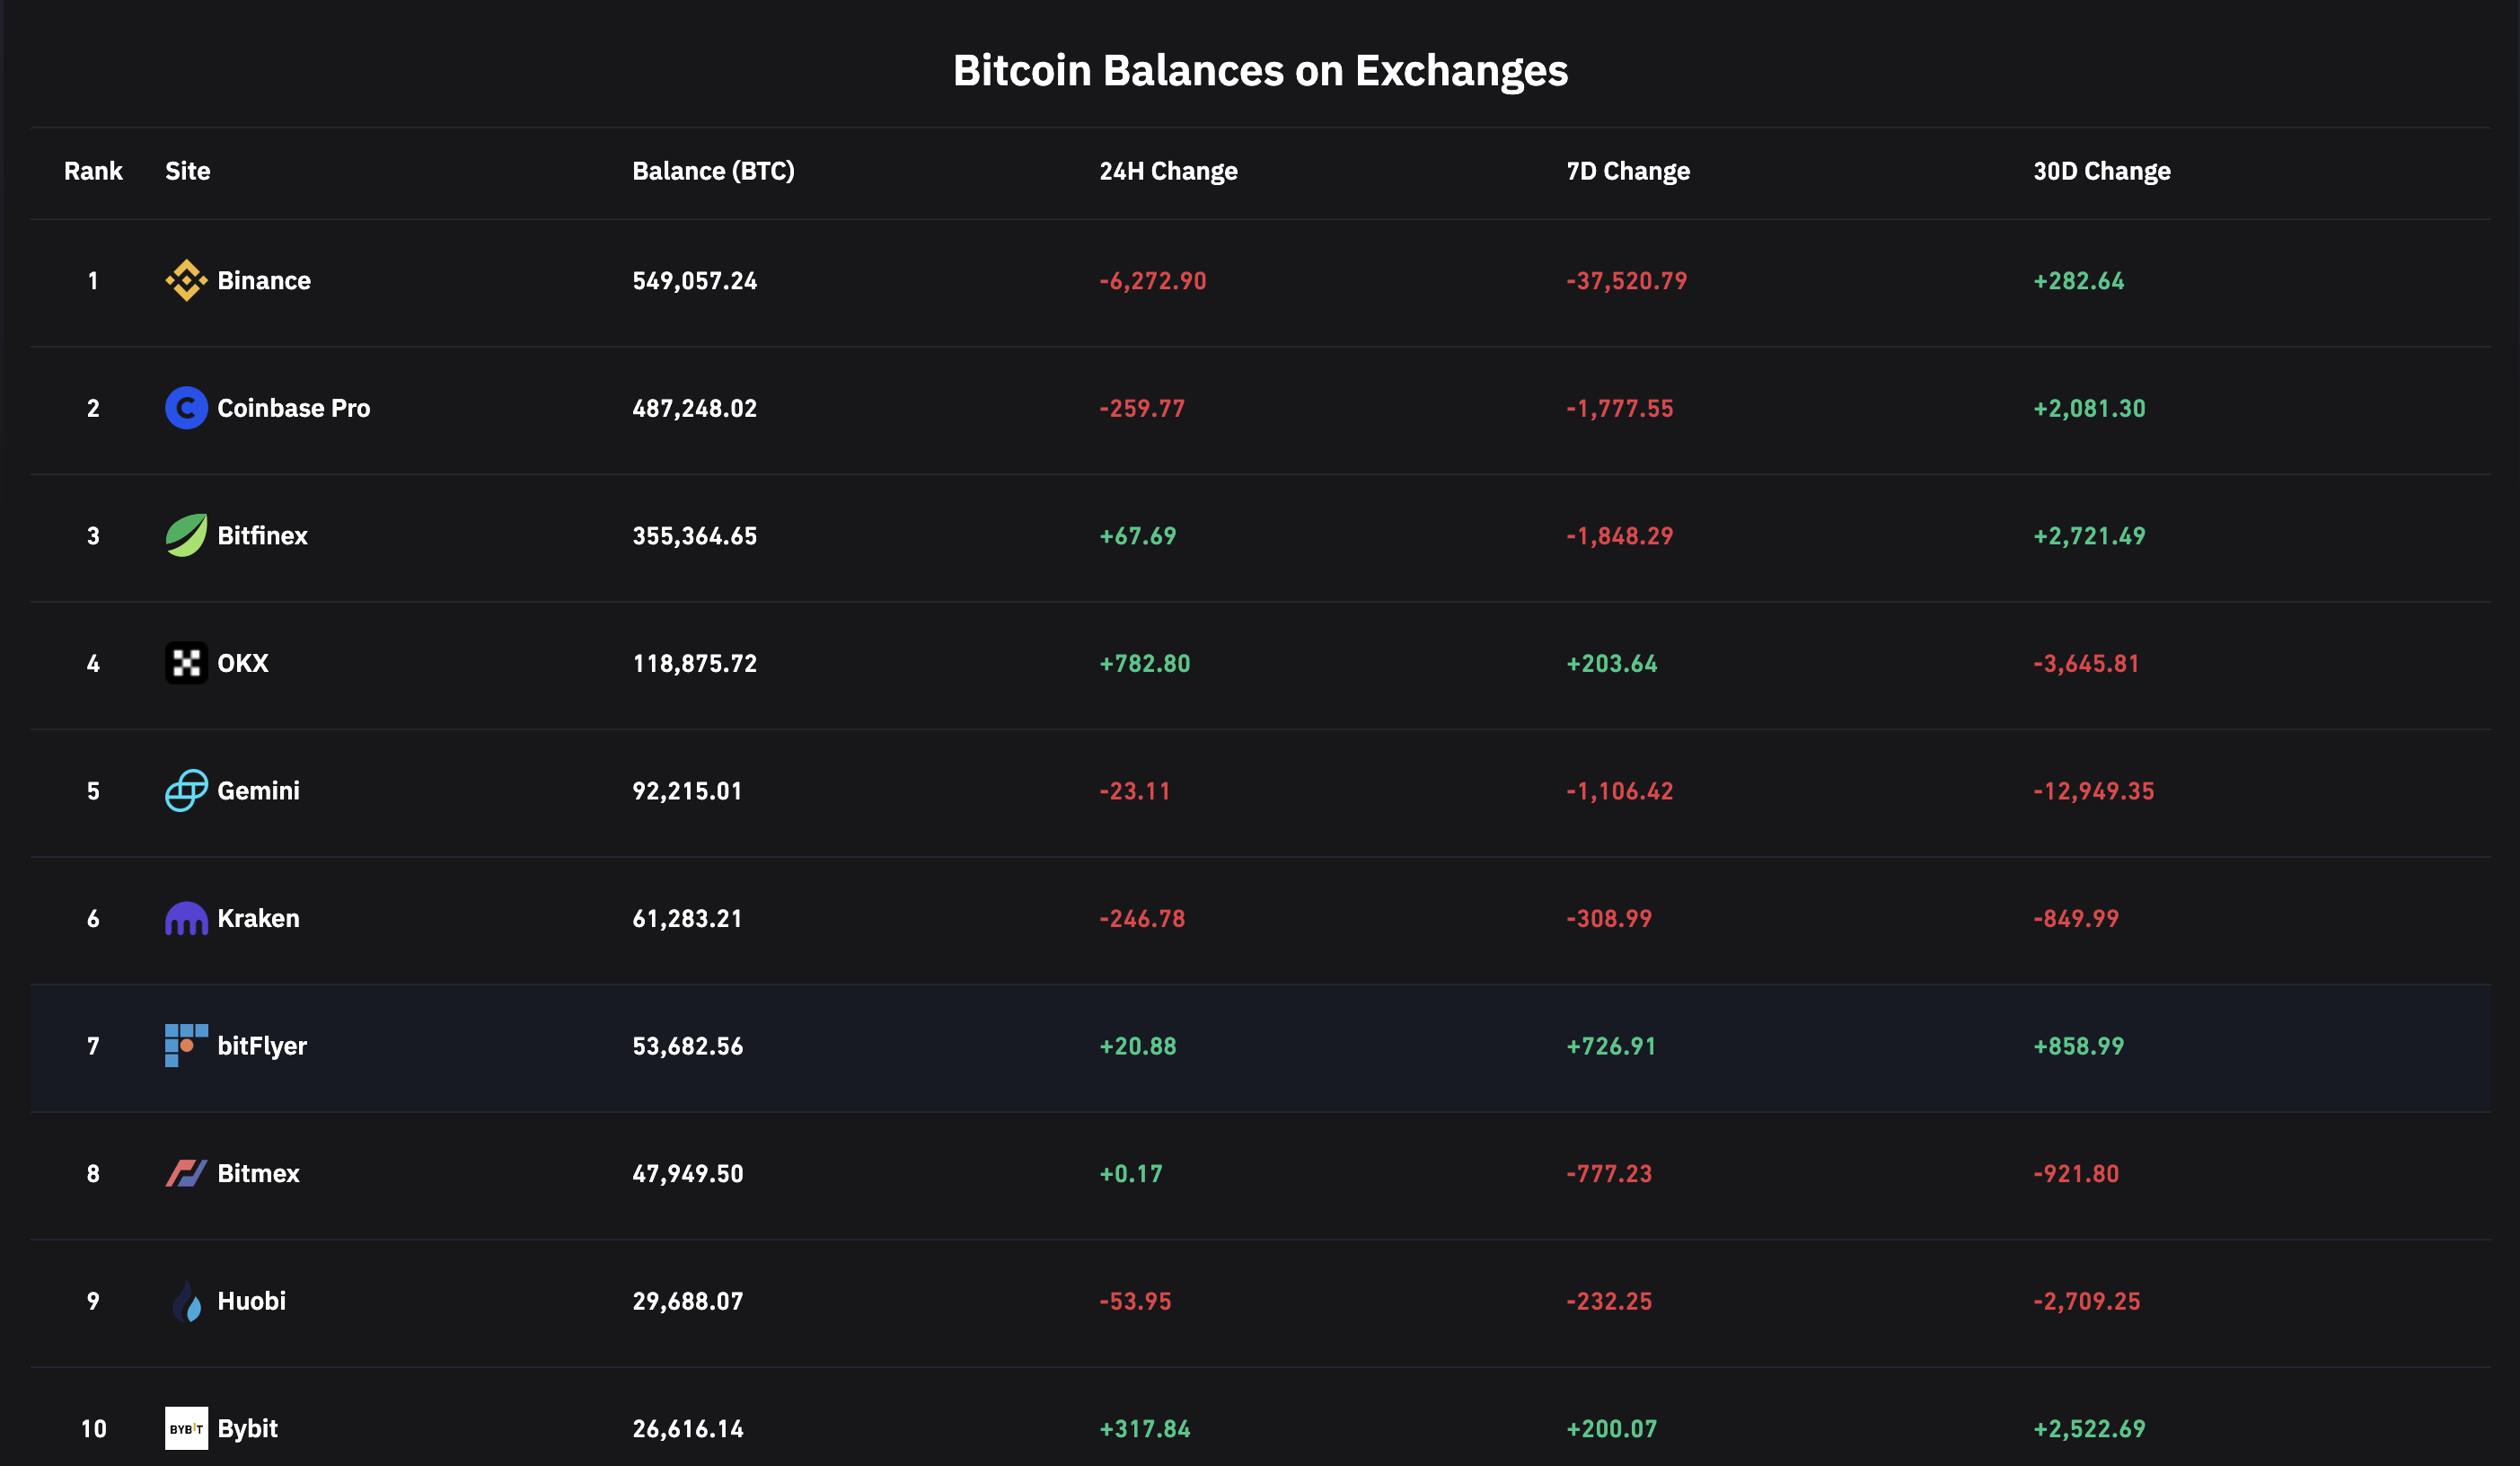Click Huobi 7D change -232.25
Image resolution: width=2520 pixels, height=1466 pixels.
1608,1301
